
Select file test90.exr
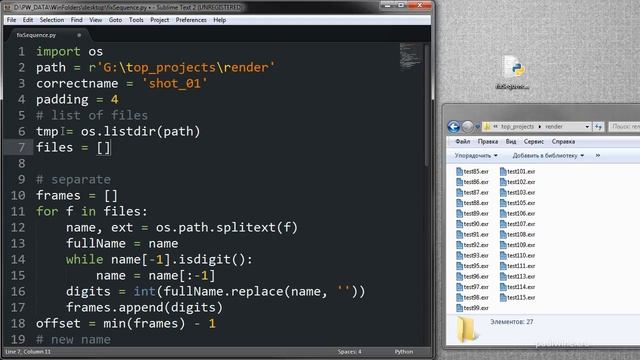click(472, 224)
